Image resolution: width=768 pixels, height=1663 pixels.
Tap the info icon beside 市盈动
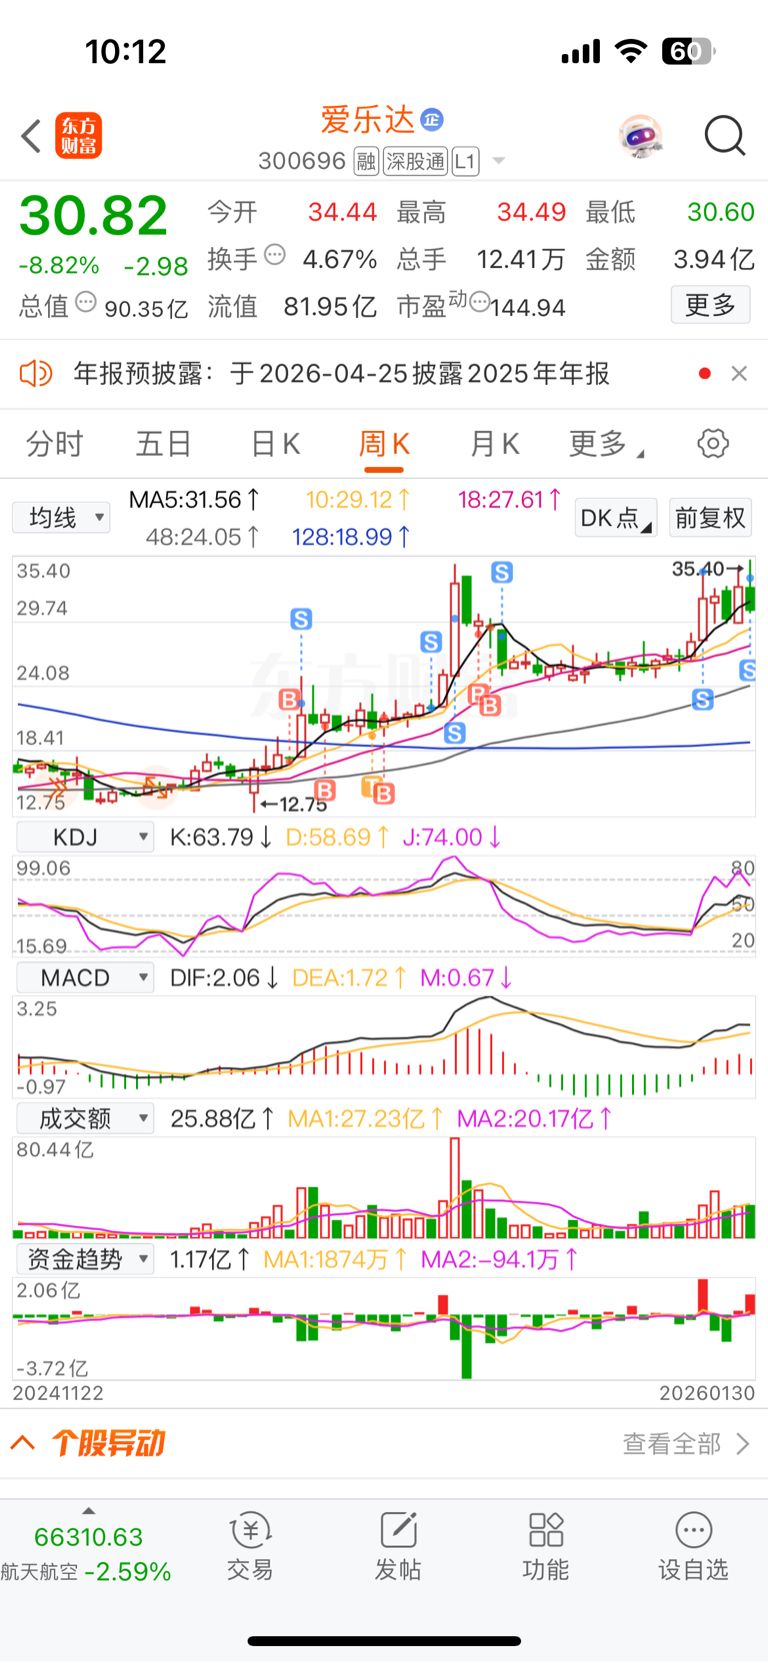click(479, 302)
